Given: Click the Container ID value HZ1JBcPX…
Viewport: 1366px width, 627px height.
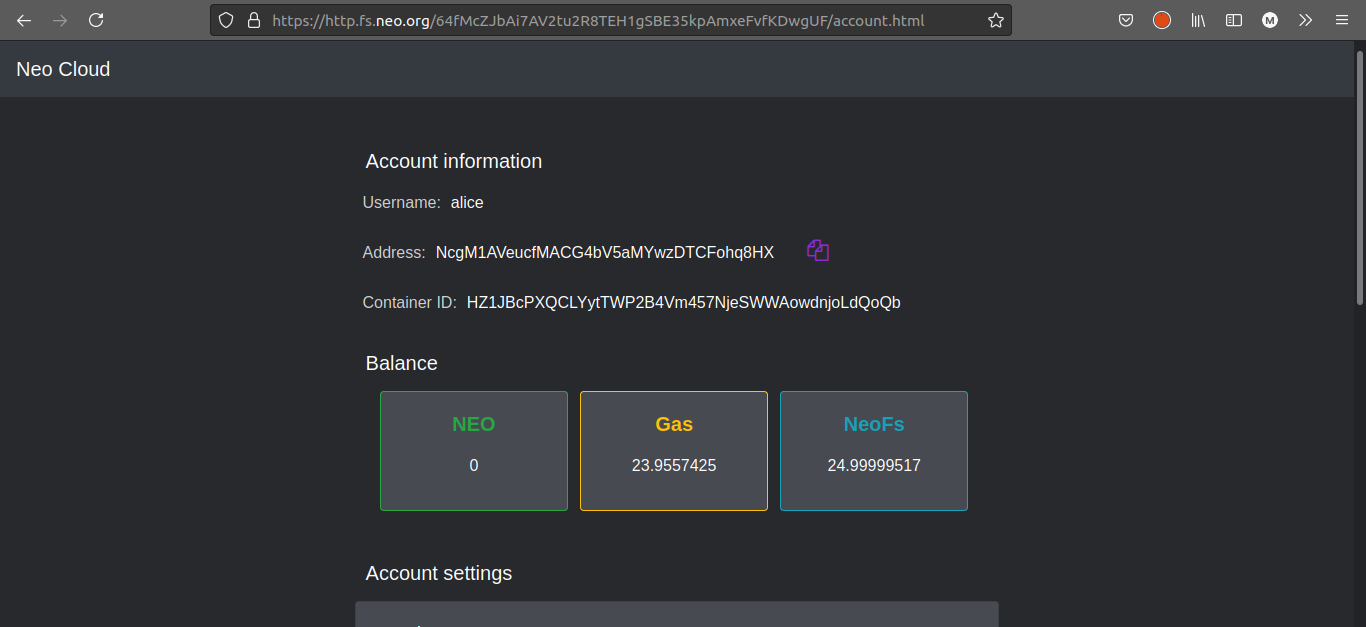Looking at the screenshot, I should [x=684, y=303].
